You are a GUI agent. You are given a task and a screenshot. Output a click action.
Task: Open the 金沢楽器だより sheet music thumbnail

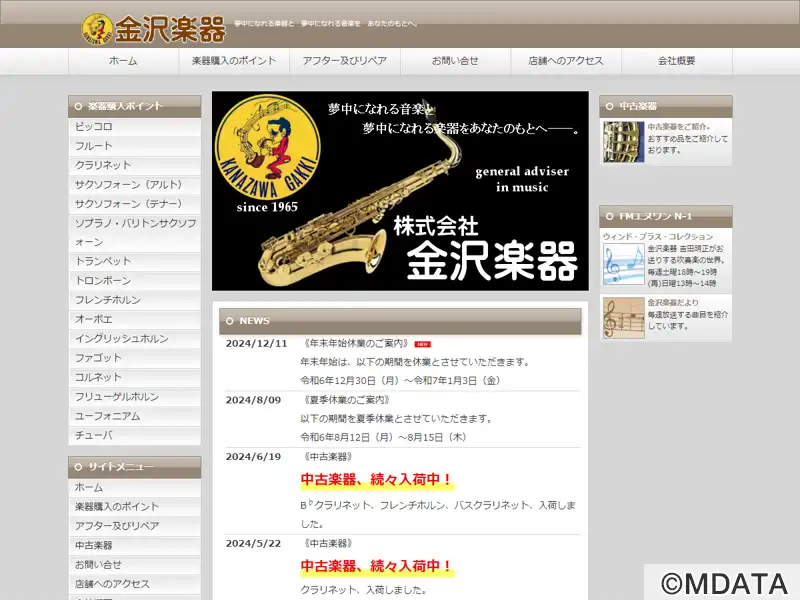tap(623, 318)
